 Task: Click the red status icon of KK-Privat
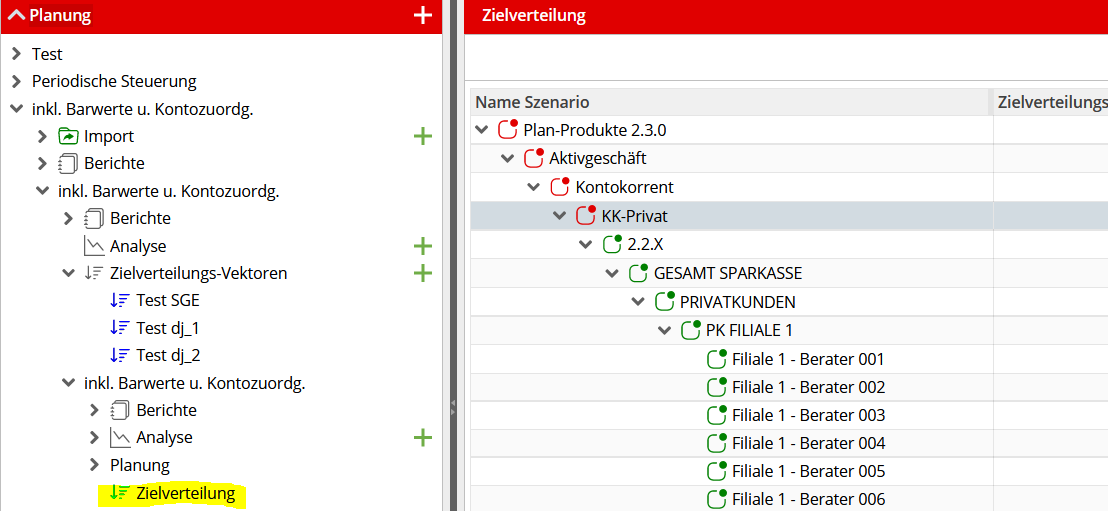tap(587, 216)
